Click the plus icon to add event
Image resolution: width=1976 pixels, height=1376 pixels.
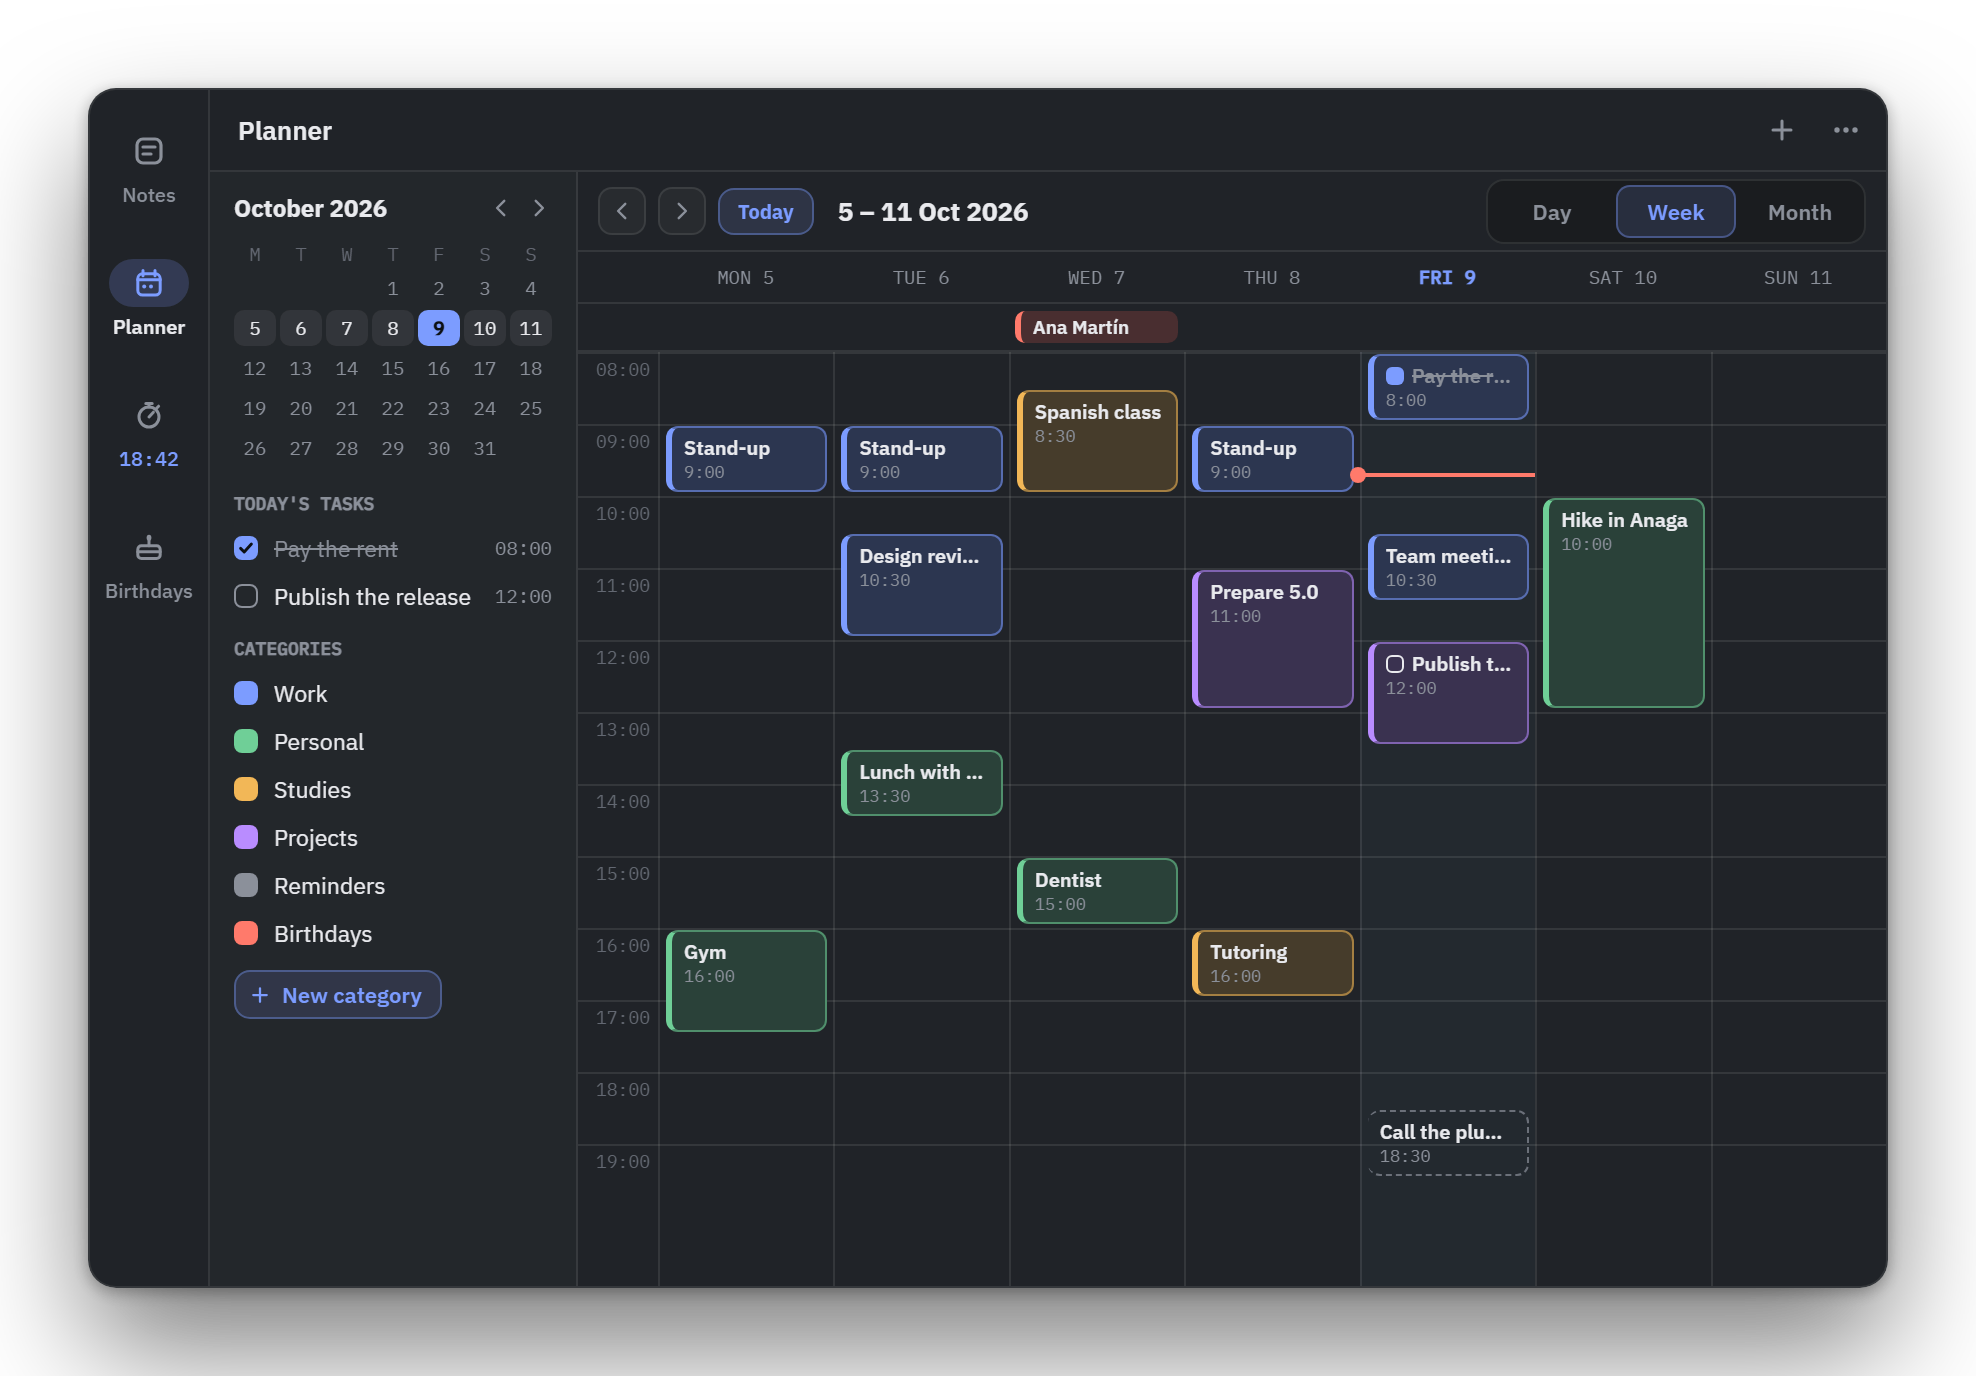tap(1781, 130)
